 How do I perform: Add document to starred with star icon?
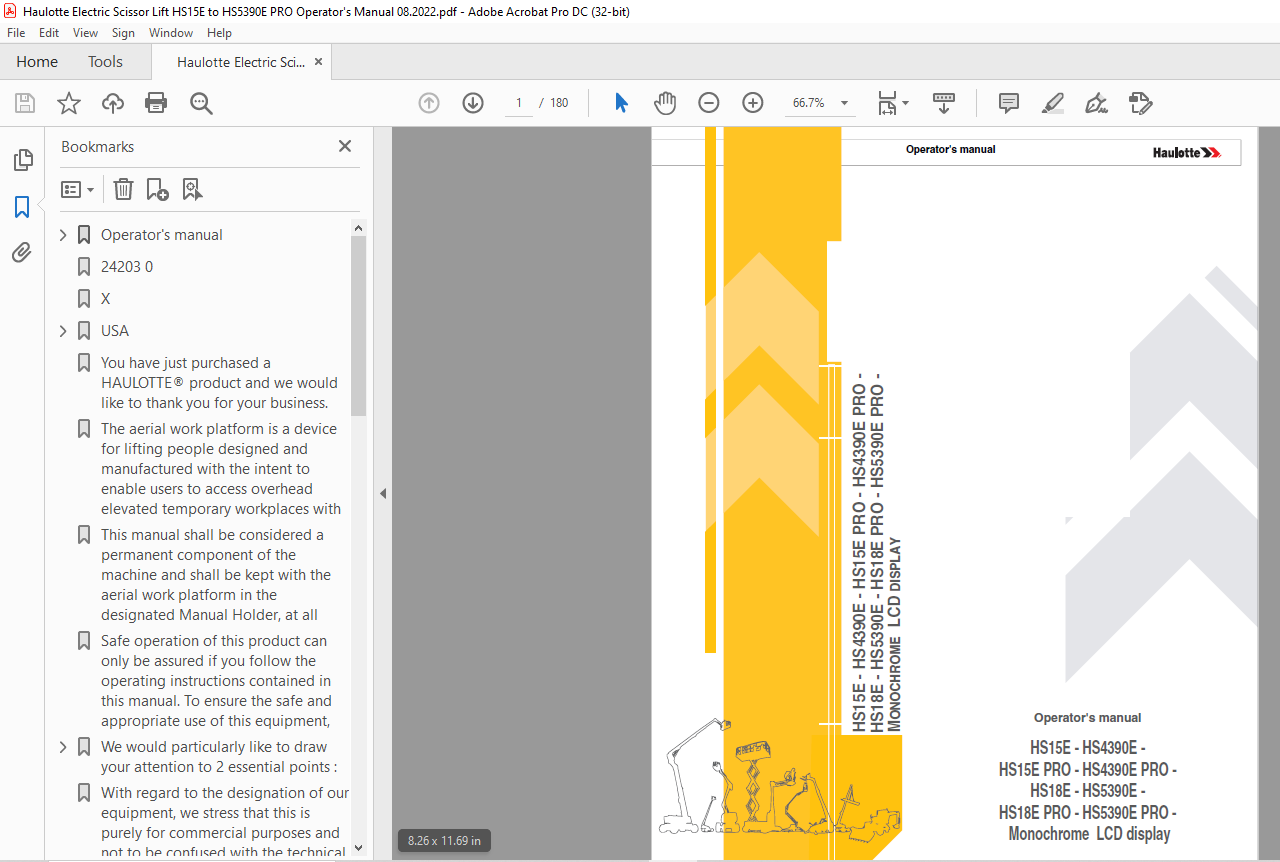69,103
